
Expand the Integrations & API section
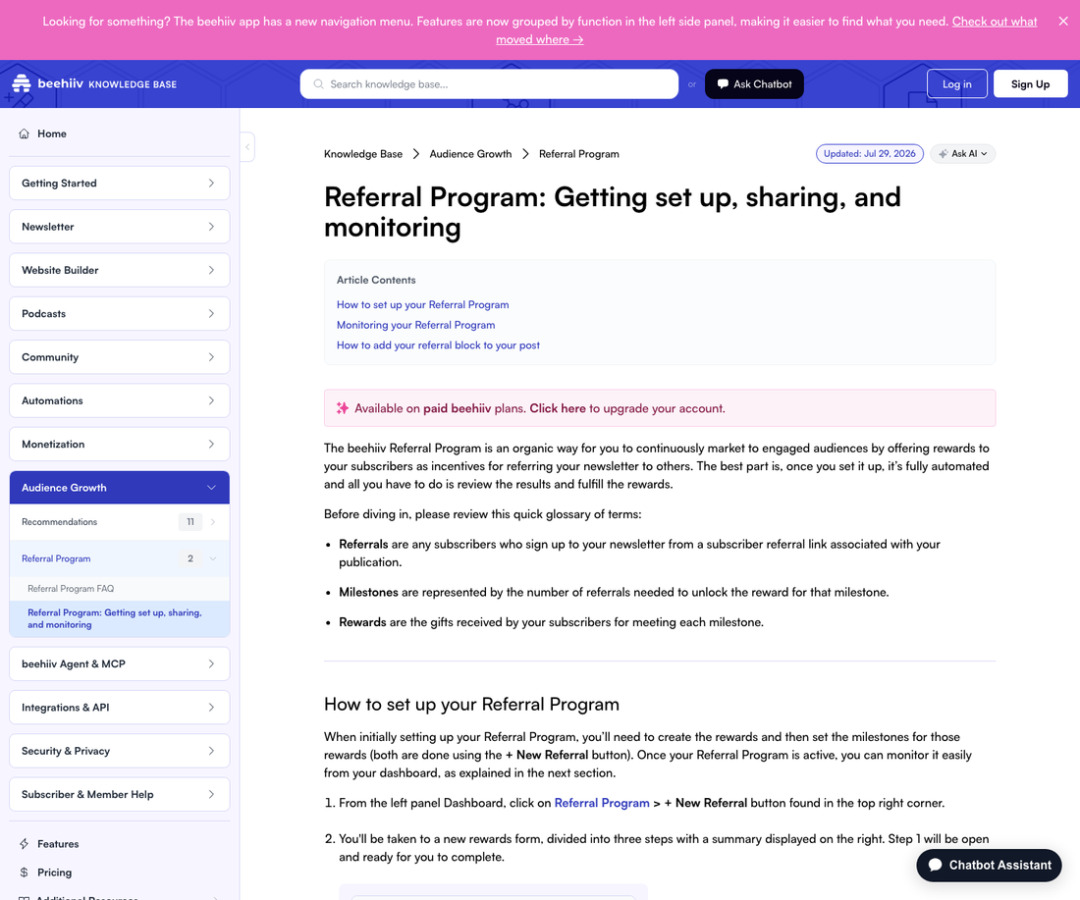[x=119, y=707]
